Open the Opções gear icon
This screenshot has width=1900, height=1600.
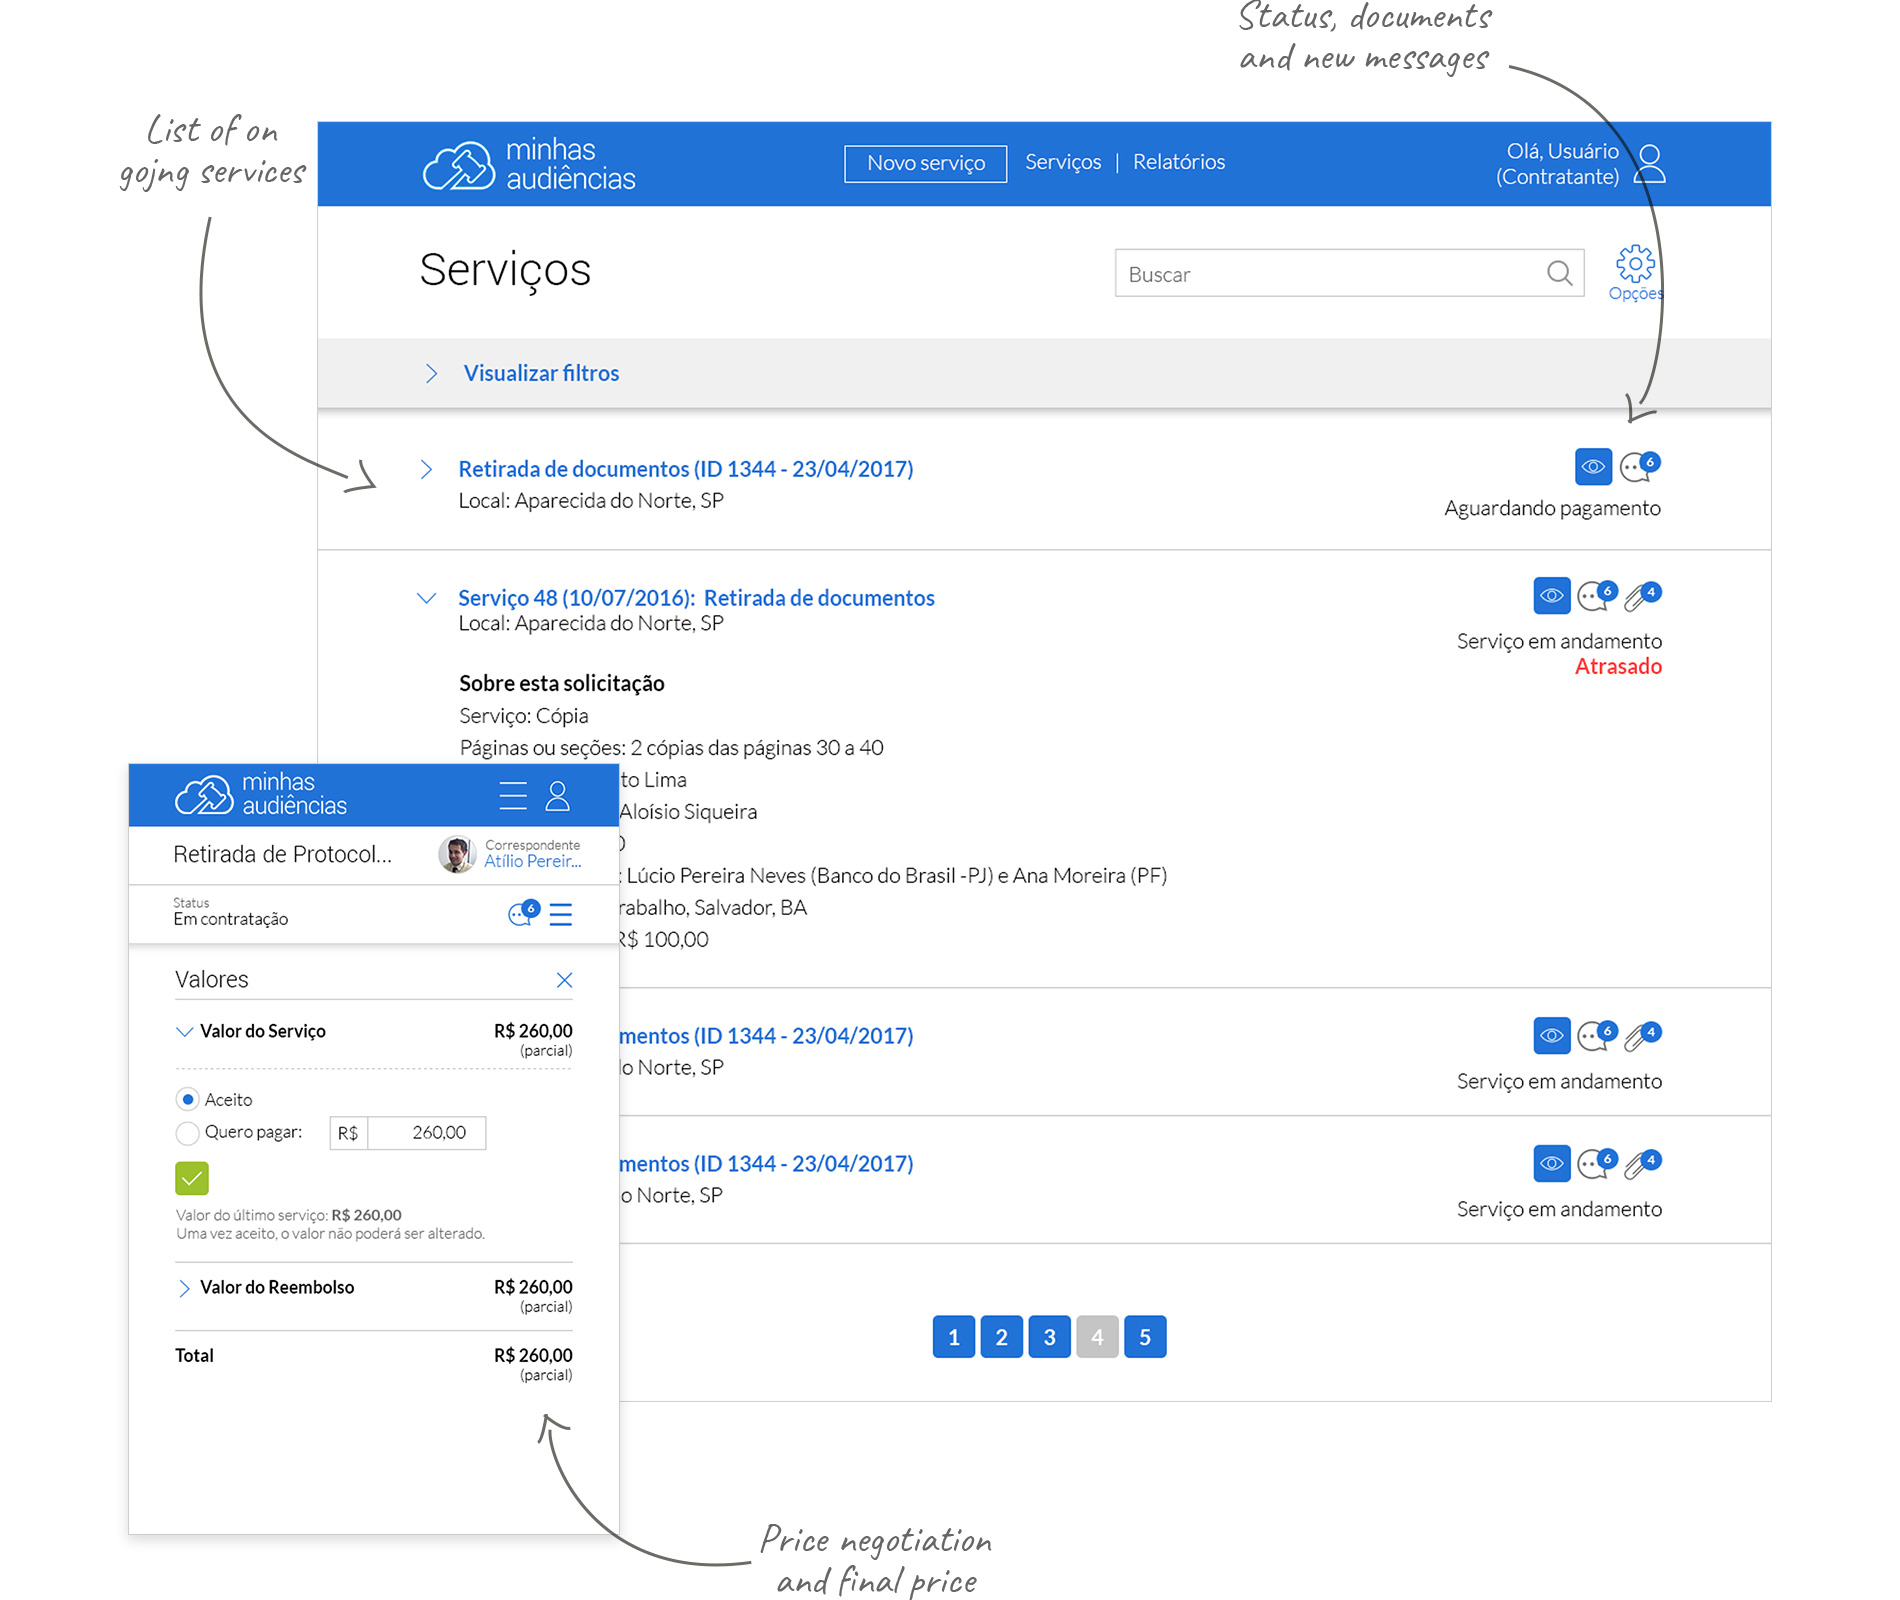[x=1635, y=266]
